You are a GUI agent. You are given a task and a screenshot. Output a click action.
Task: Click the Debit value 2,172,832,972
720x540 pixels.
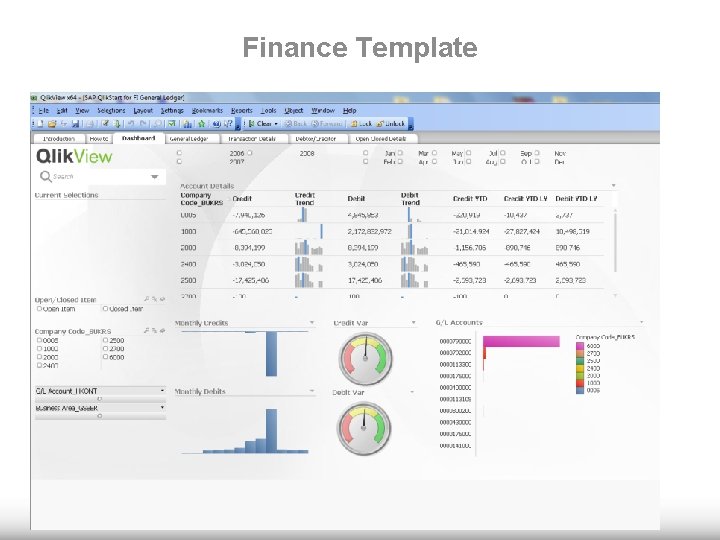tap(370, 231)
